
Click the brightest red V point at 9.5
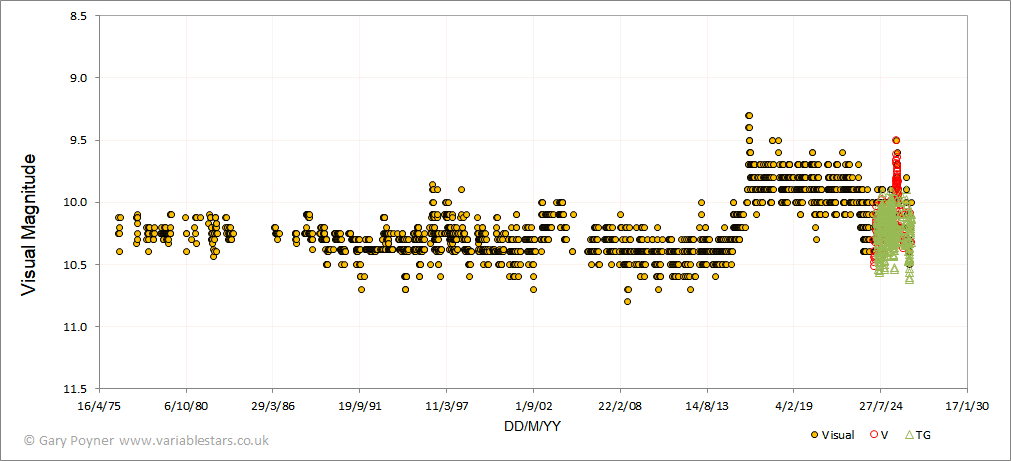pyautogui.click(x=896, y=140)
